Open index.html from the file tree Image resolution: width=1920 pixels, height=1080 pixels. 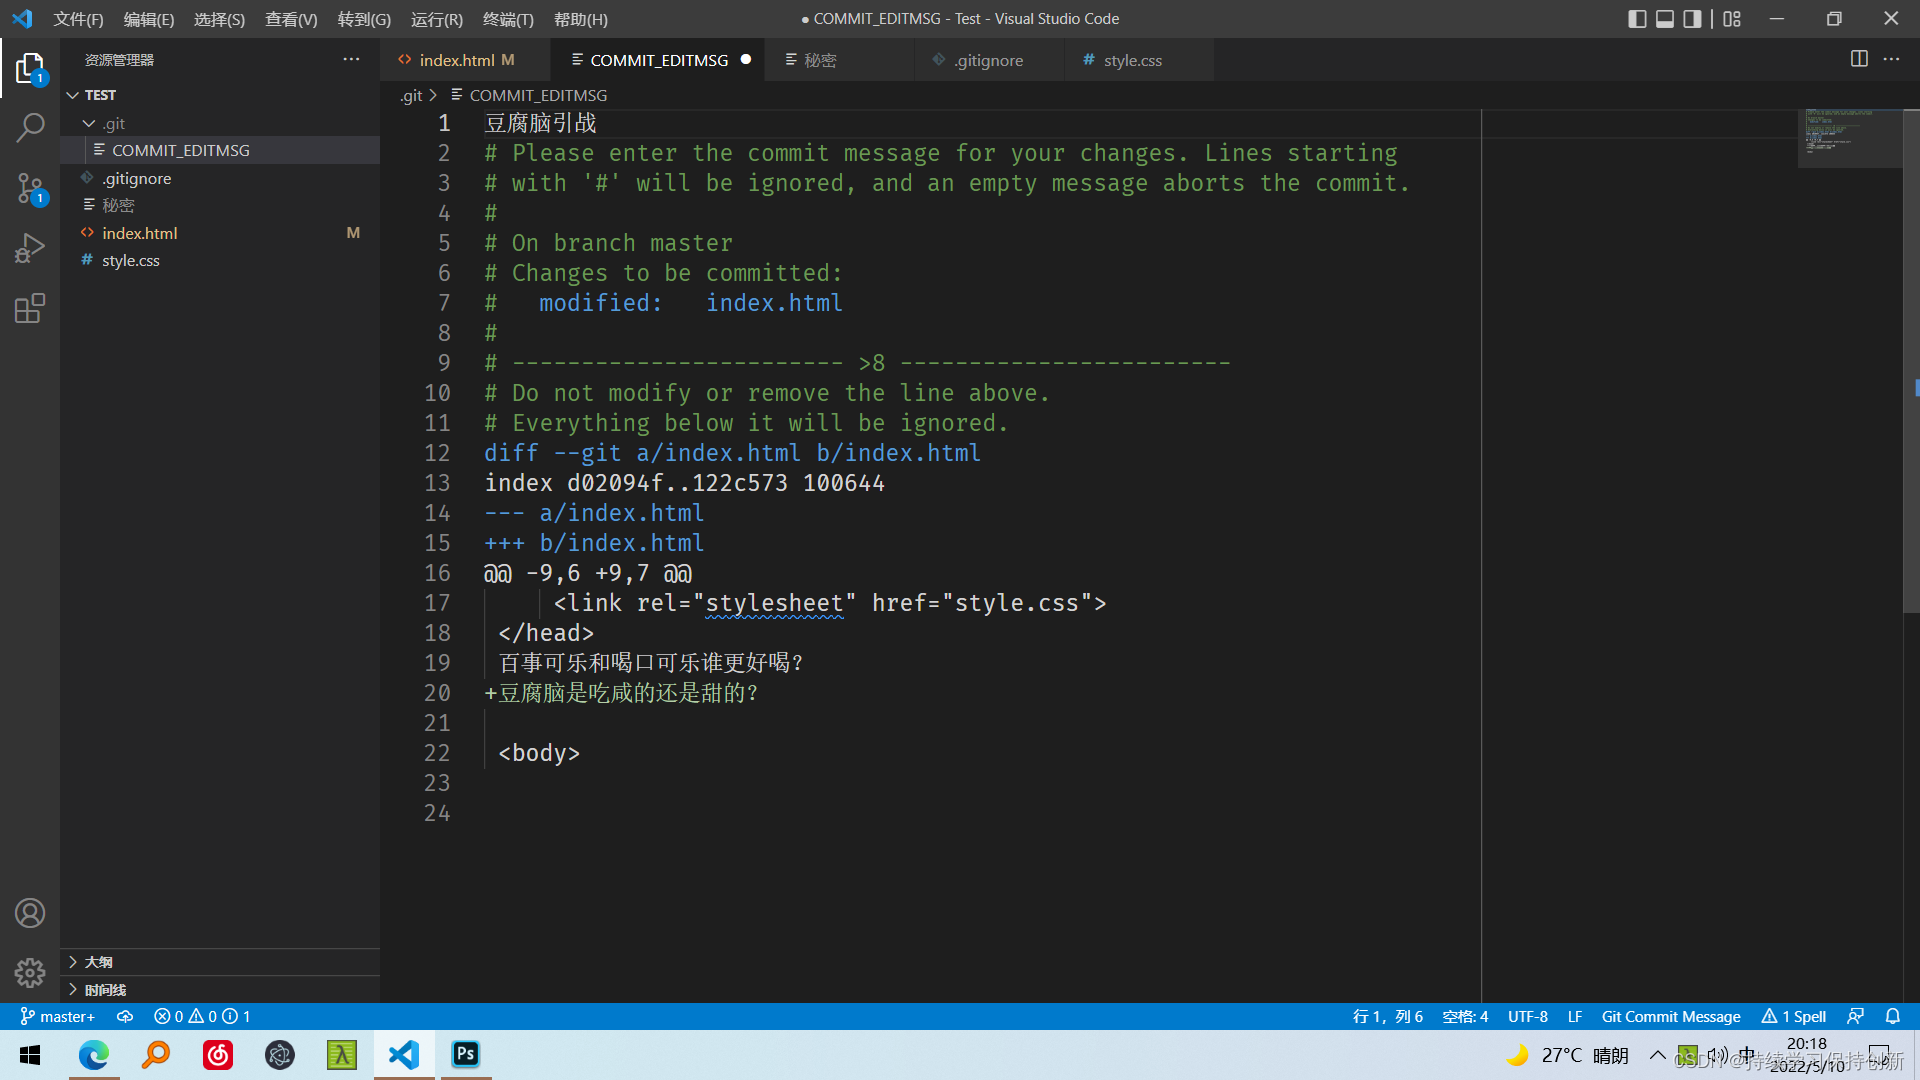(220, 233)
